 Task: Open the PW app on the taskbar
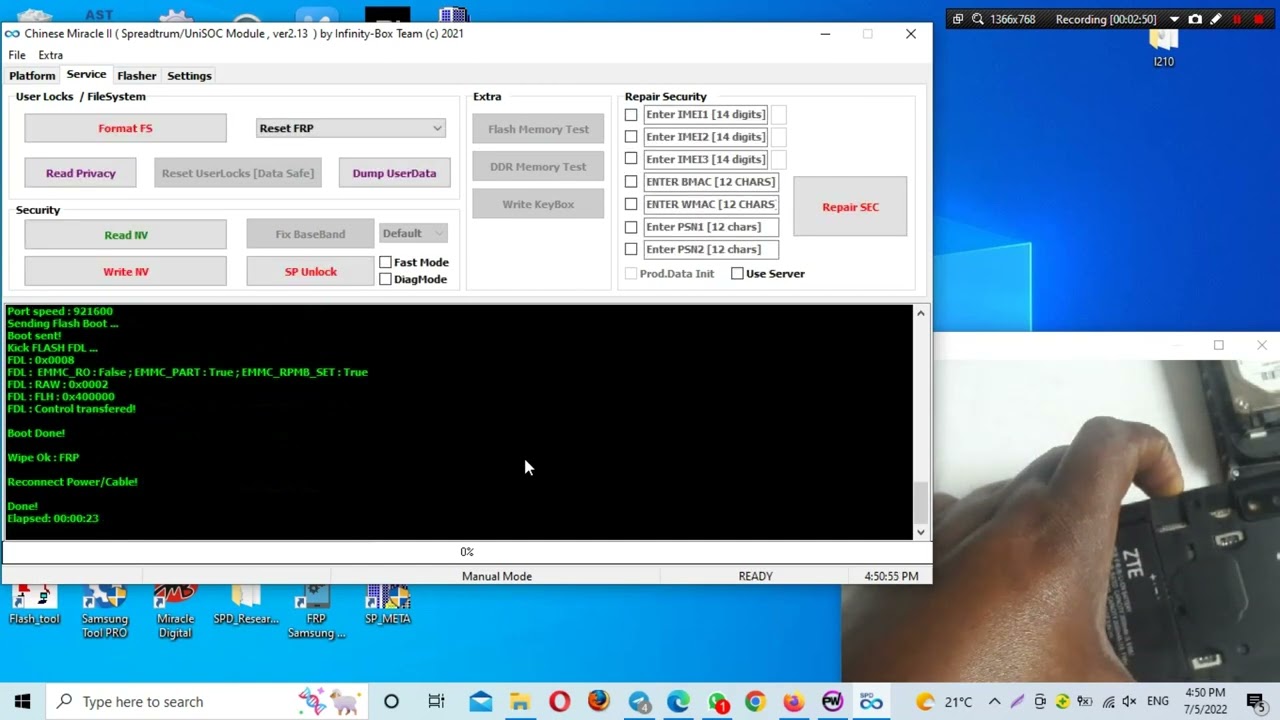click(832, 701)
